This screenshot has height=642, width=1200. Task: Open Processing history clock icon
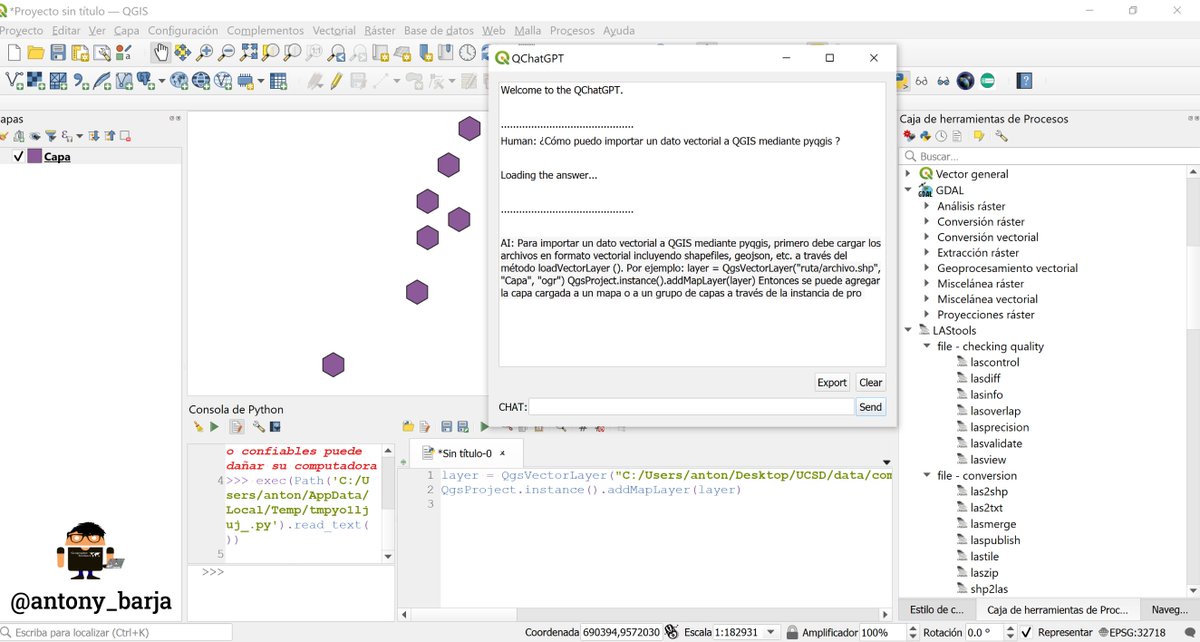click(x=941, y=136)
